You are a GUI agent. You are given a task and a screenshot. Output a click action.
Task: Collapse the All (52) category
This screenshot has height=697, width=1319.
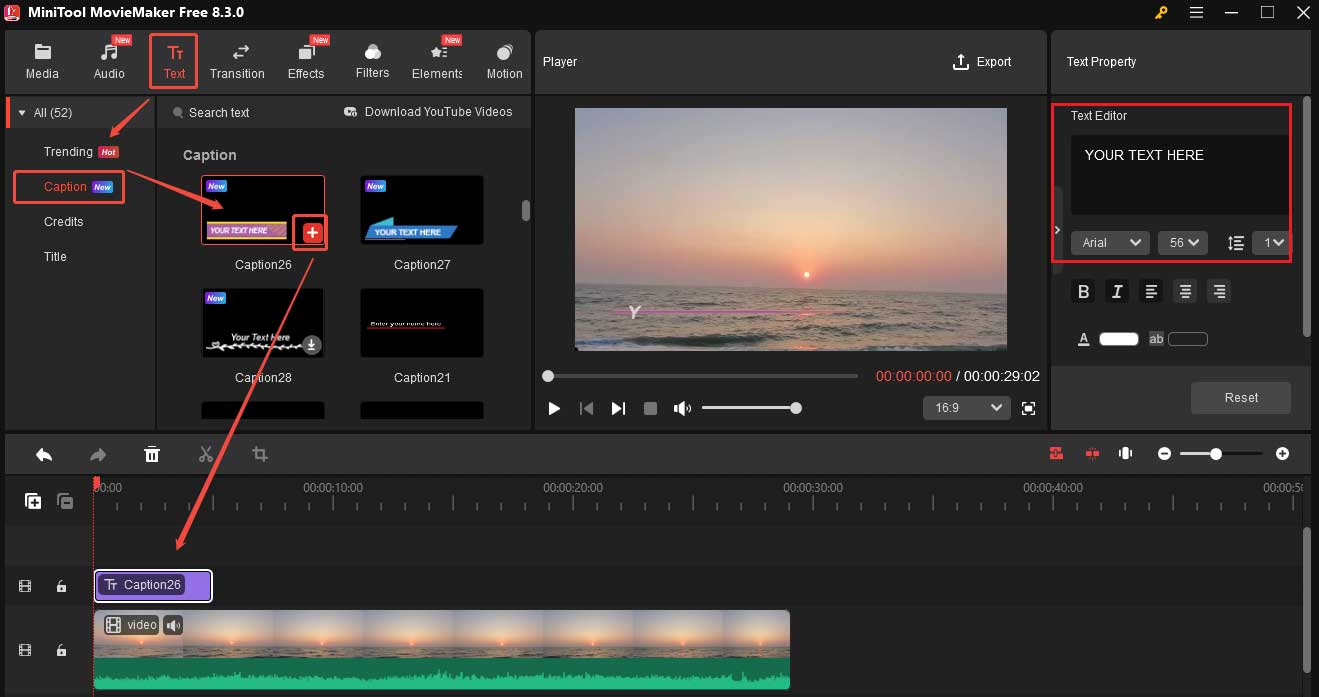[x=22, y=113]
